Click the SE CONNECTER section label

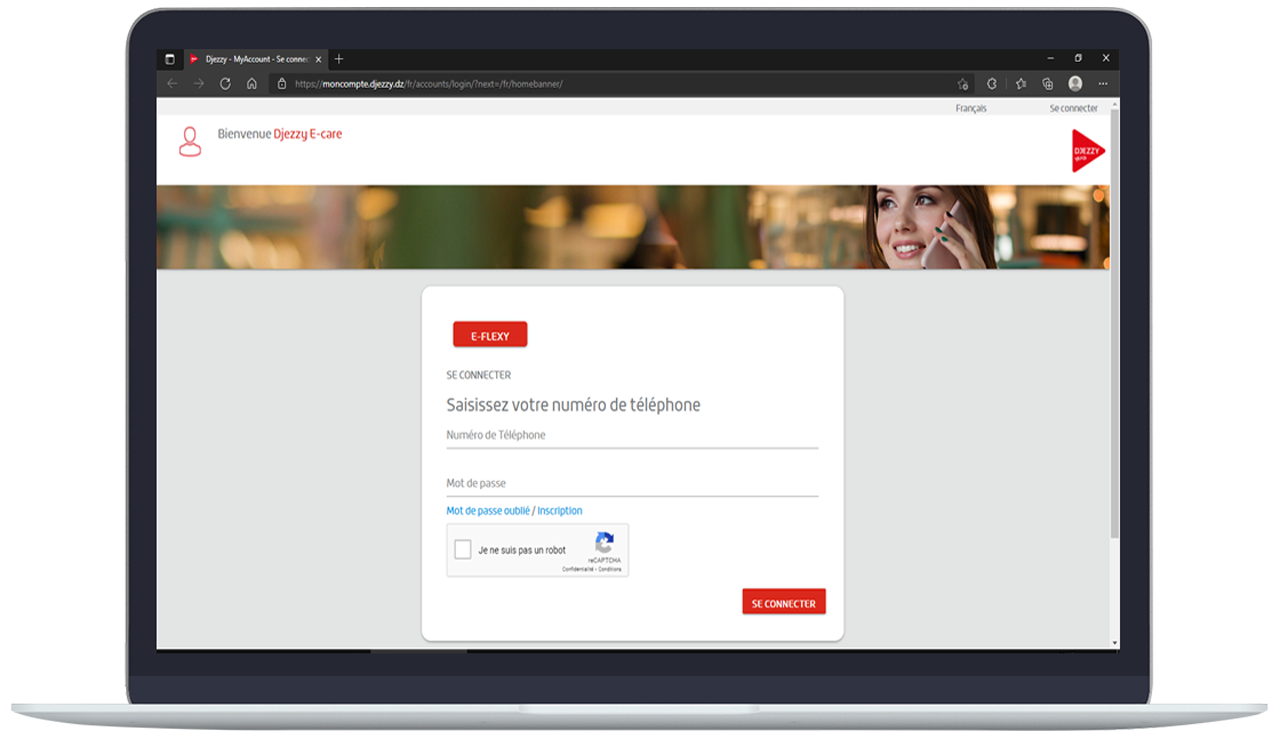[478, 375]
